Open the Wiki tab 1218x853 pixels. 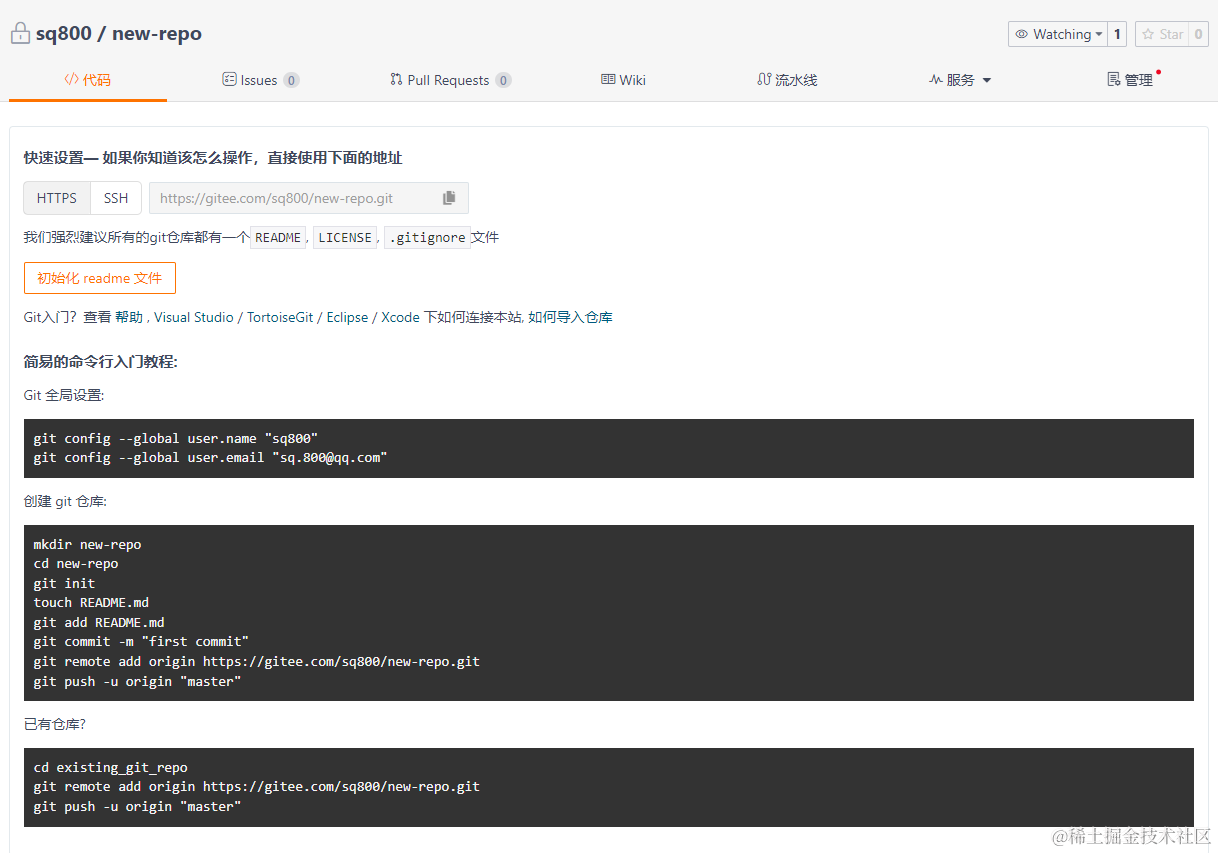click(x=623, y=80)
